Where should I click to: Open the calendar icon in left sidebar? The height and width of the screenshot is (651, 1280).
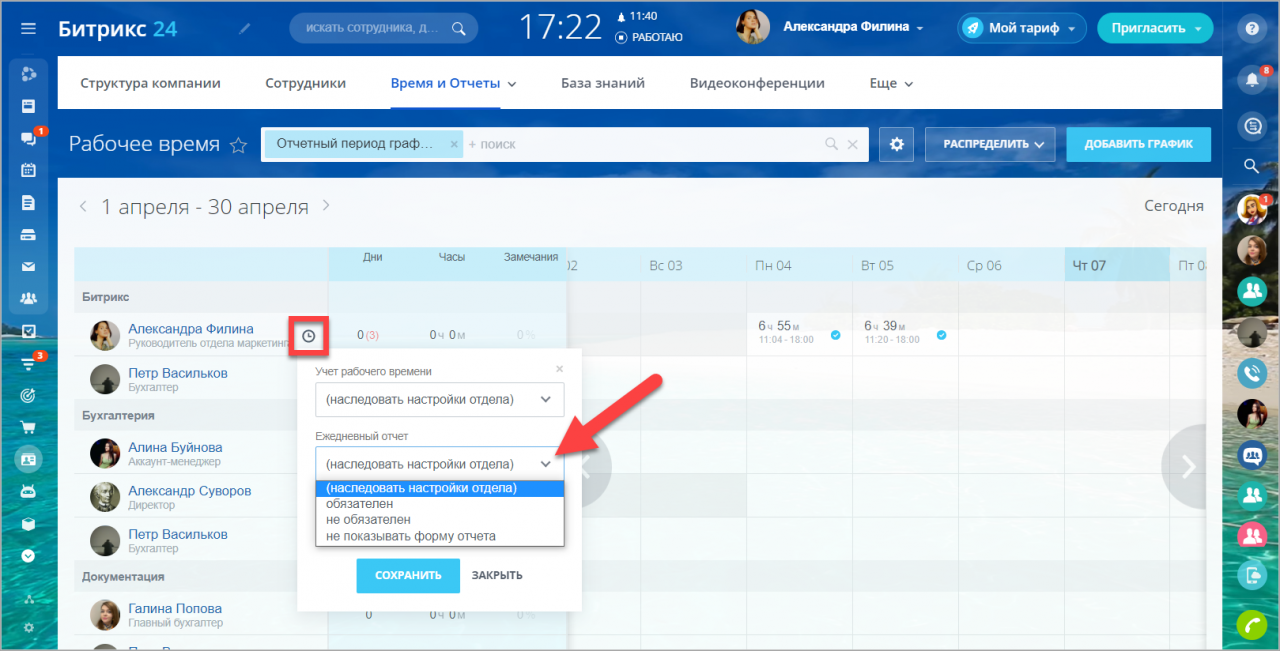tap(28, 170)
